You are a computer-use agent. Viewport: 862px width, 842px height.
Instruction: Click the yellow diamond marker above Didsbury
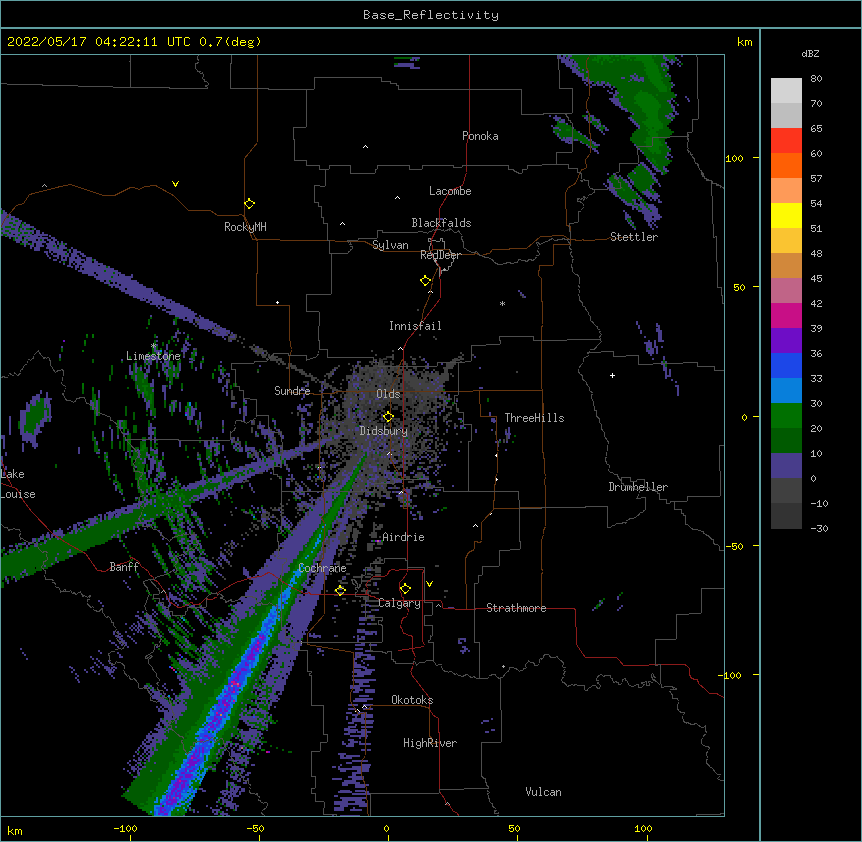click(388, 417)
